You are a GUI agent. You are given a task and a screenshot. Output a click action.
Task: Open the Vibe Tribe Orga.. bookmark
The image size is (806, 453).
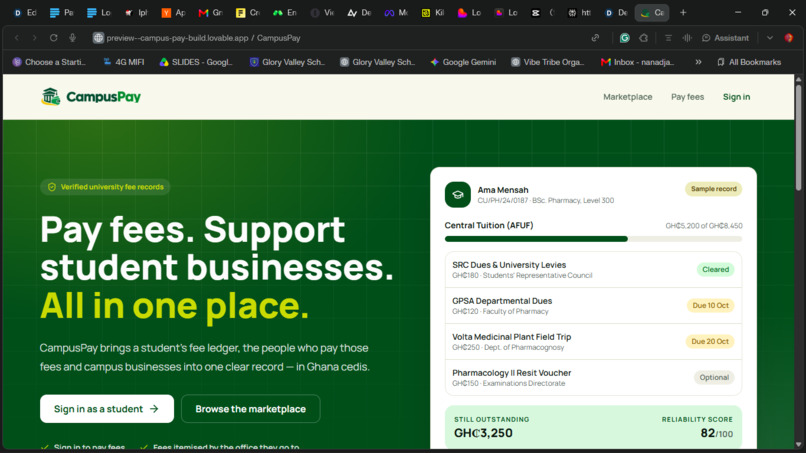(x=547, y=62)
